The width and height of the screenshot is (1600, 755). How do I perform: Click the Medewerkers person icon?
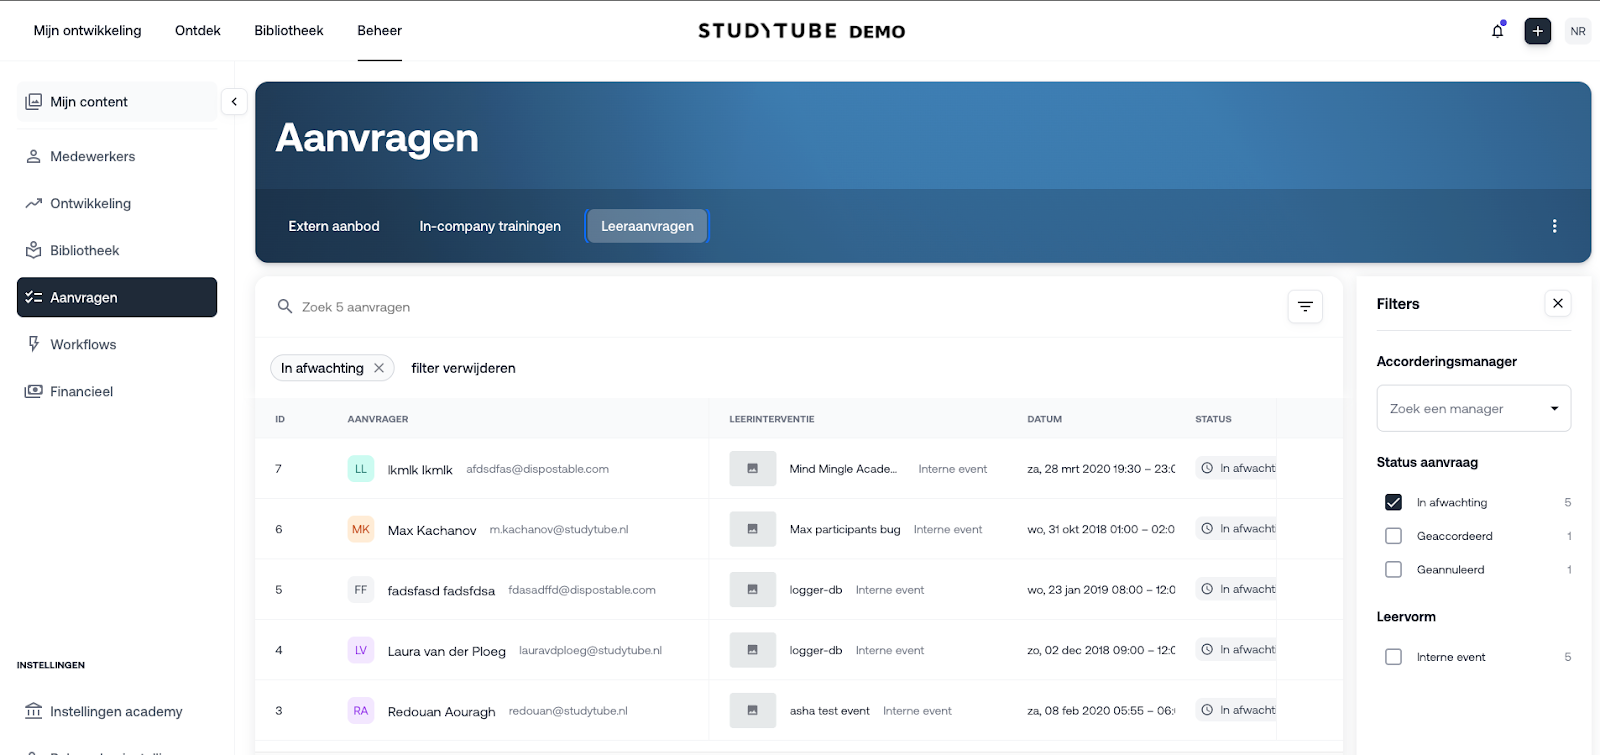(x=33, y=156)
